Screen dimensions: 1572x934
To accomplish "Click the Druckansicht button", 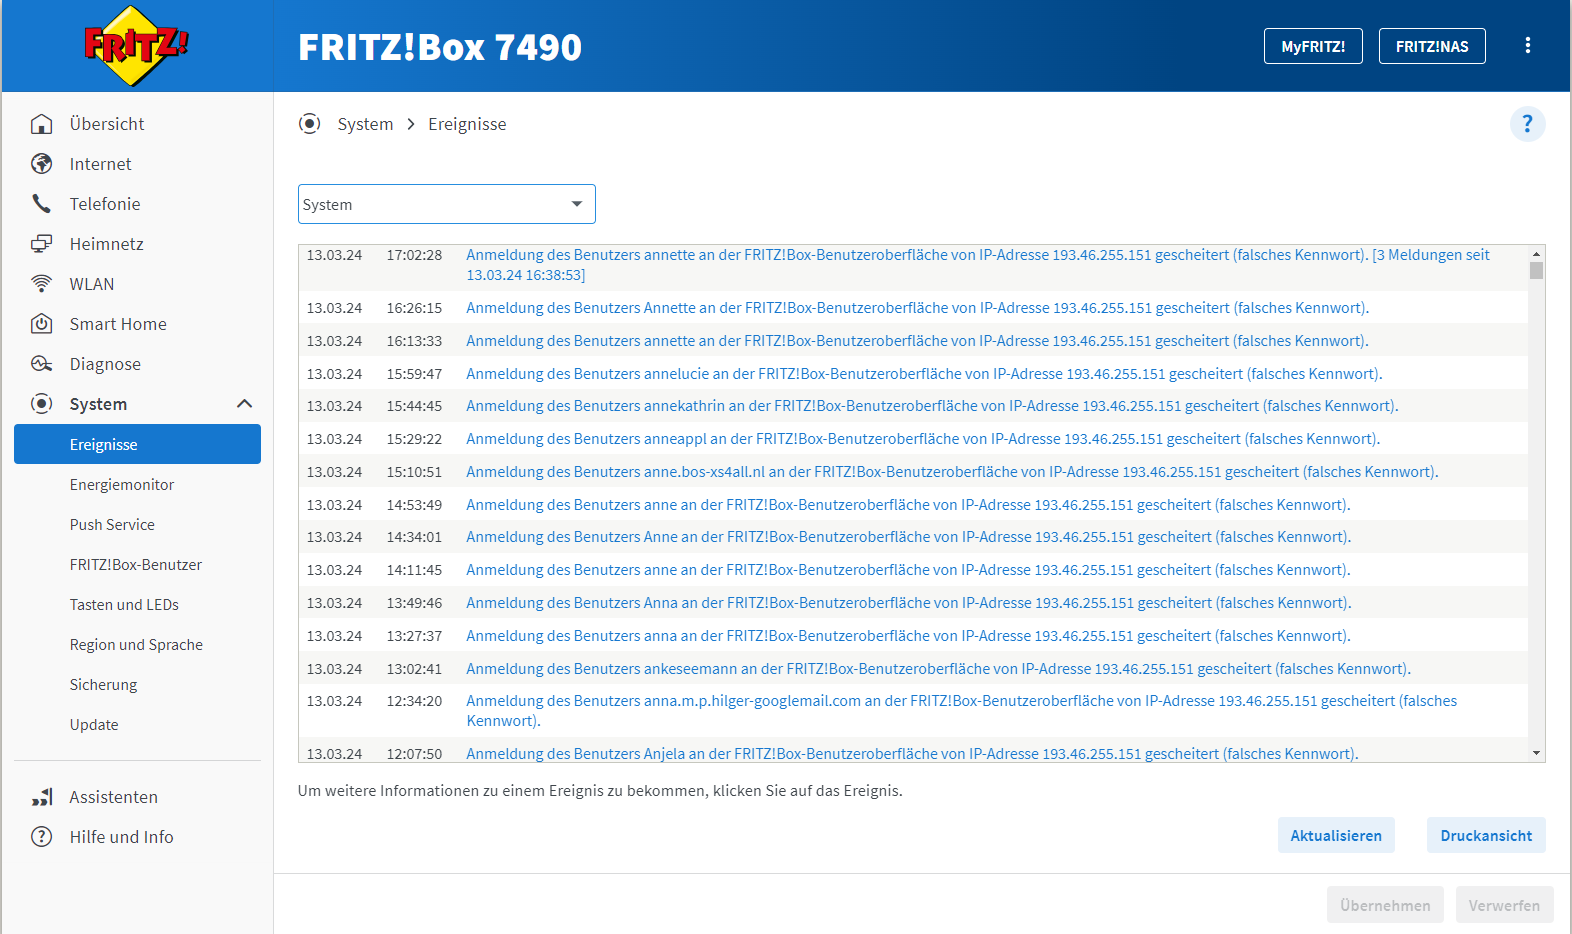I will [1485, 836].
